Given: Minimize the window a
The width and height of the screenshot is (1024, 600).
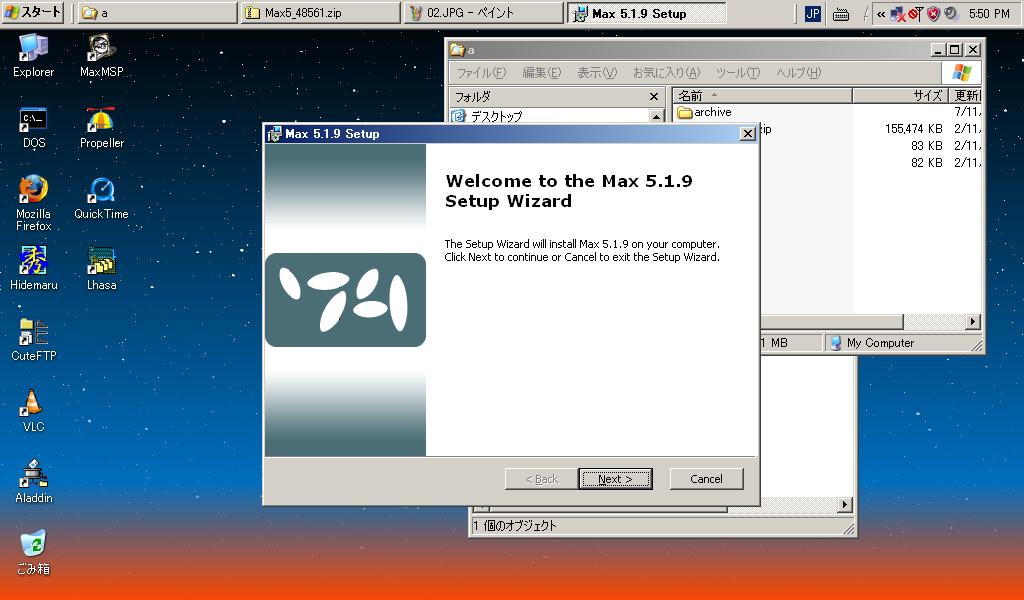Looking at the screenshot, I should point(938,50).
